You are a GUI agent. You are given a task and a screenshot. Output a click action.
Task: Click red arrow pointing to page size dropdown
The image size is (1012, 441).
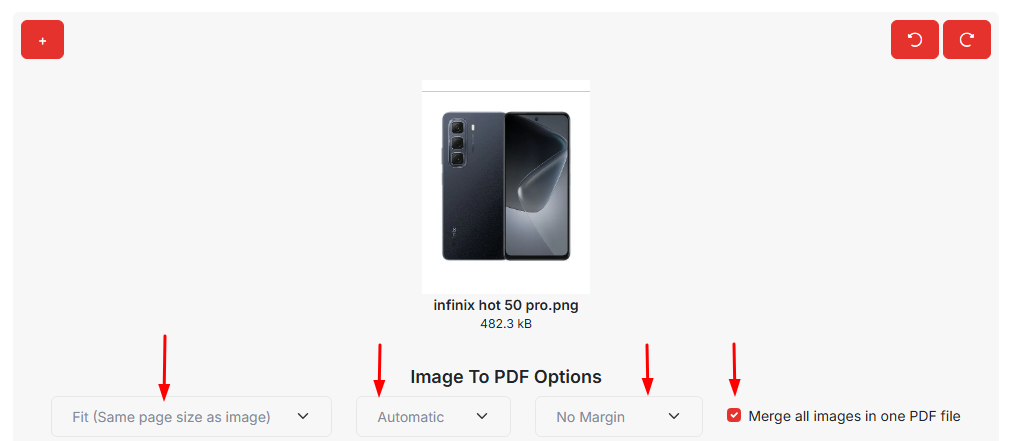click(x=164, y=368)
